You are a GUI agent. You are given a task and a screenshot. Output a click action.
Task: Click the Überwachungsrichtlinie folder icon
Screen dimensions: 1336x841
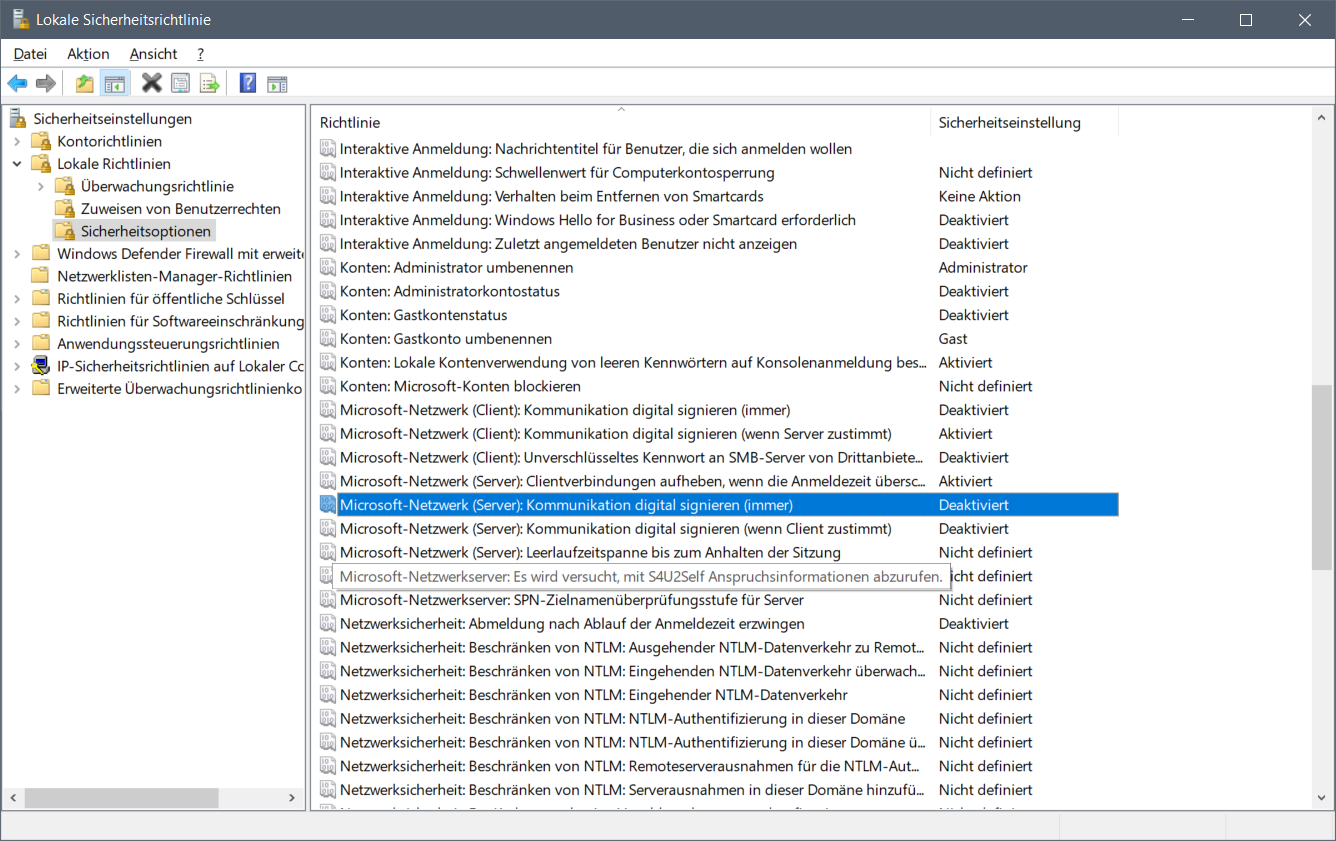pos(65,186)
